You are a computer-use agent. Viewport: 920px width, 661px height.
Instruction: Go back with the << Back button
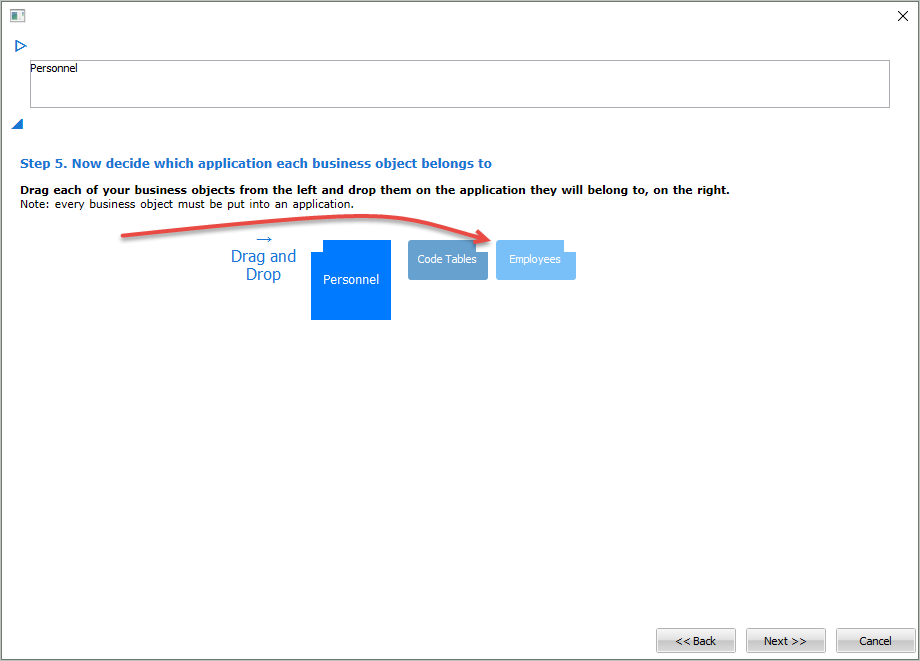tap(695, 640)
